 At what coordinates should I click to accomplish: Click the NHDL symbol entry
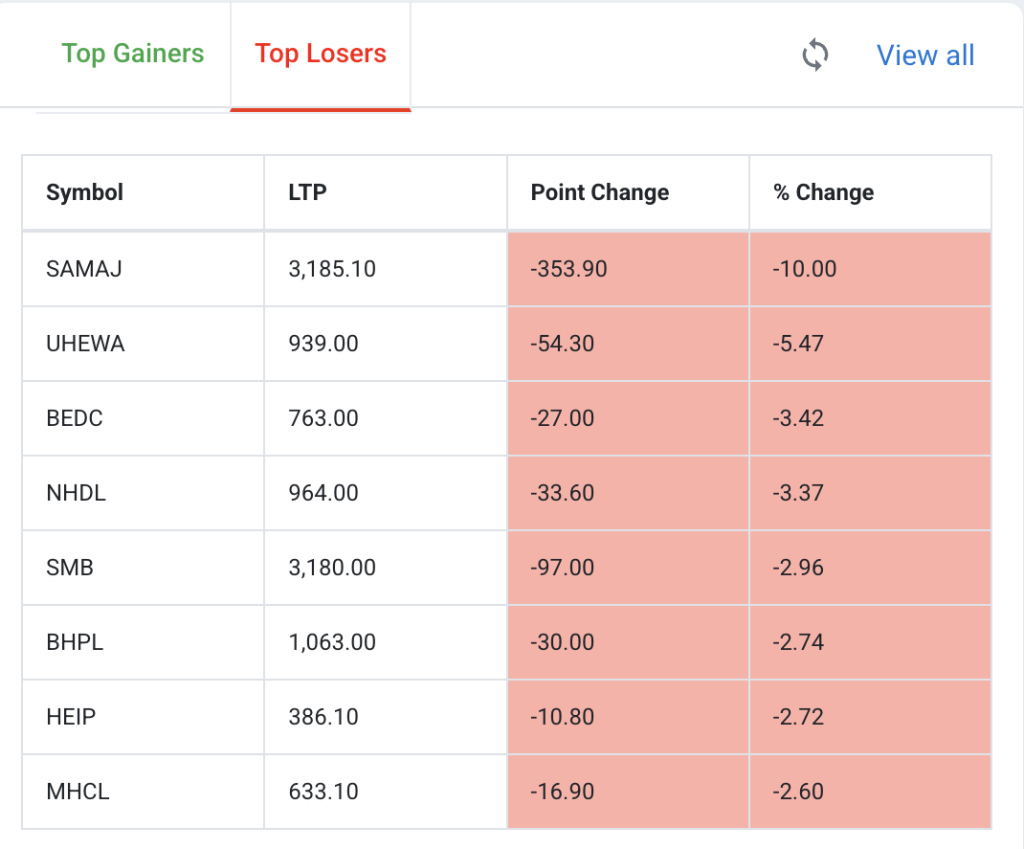coord(76,493)
